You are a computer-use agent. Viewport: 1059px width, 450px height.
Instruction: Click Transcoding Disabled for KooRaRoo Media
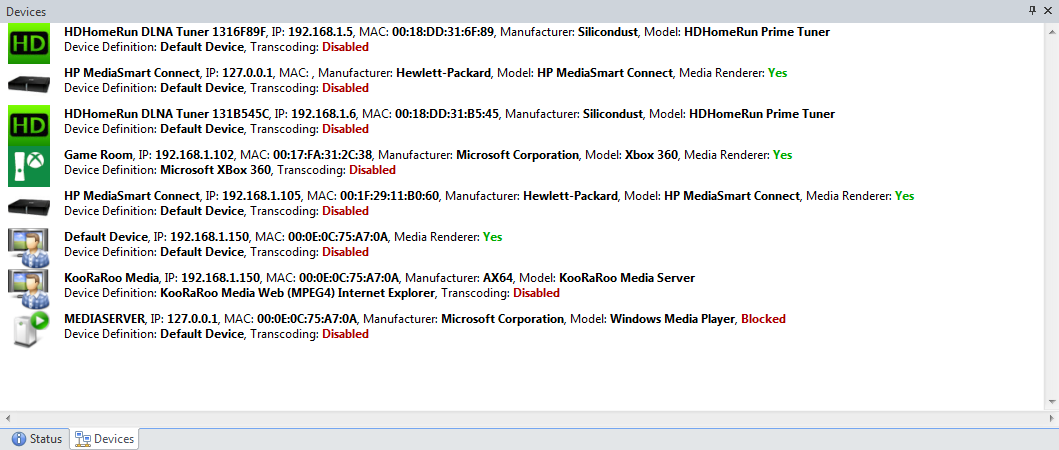point(536,293)
